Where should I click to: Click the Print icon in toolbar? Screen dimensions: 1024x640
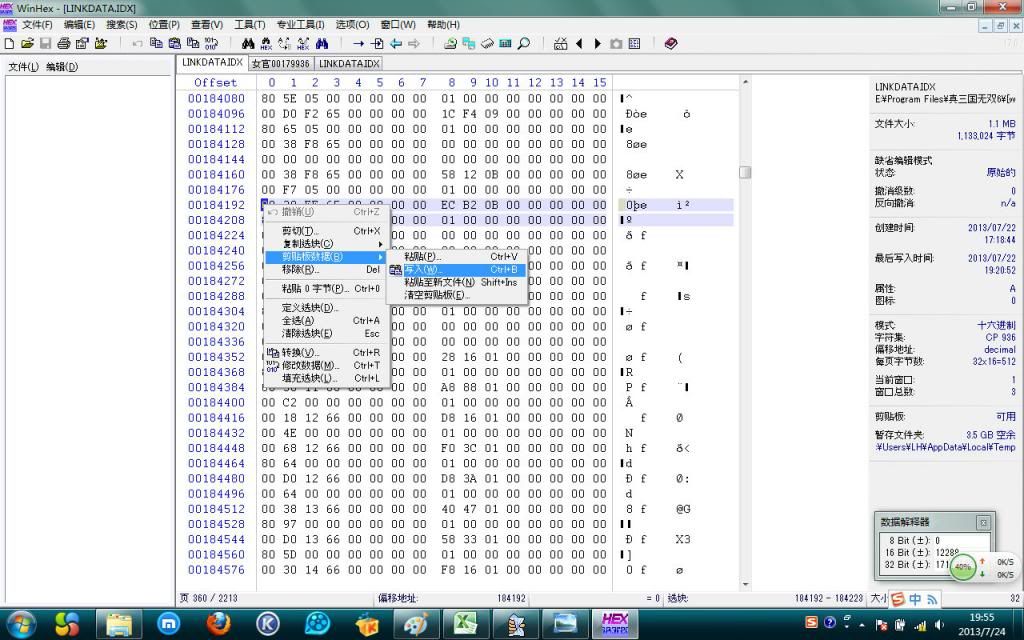[63, 44]
